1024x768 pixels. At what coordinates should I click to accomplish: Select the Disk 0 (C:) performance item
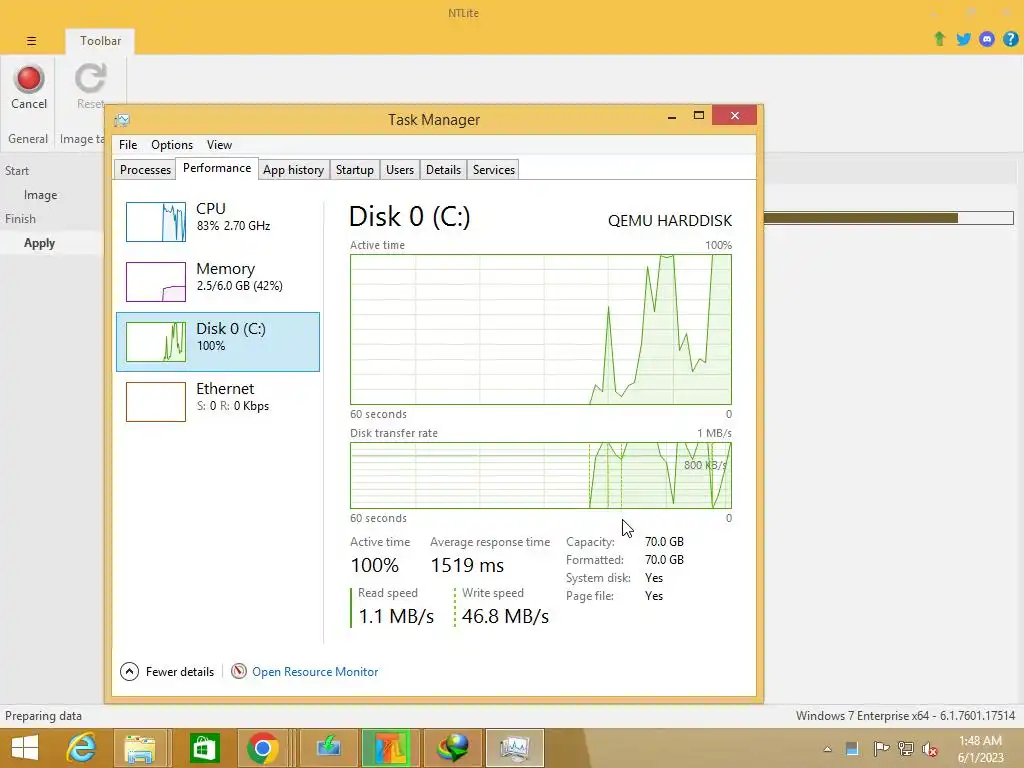[x=218, y=342]
